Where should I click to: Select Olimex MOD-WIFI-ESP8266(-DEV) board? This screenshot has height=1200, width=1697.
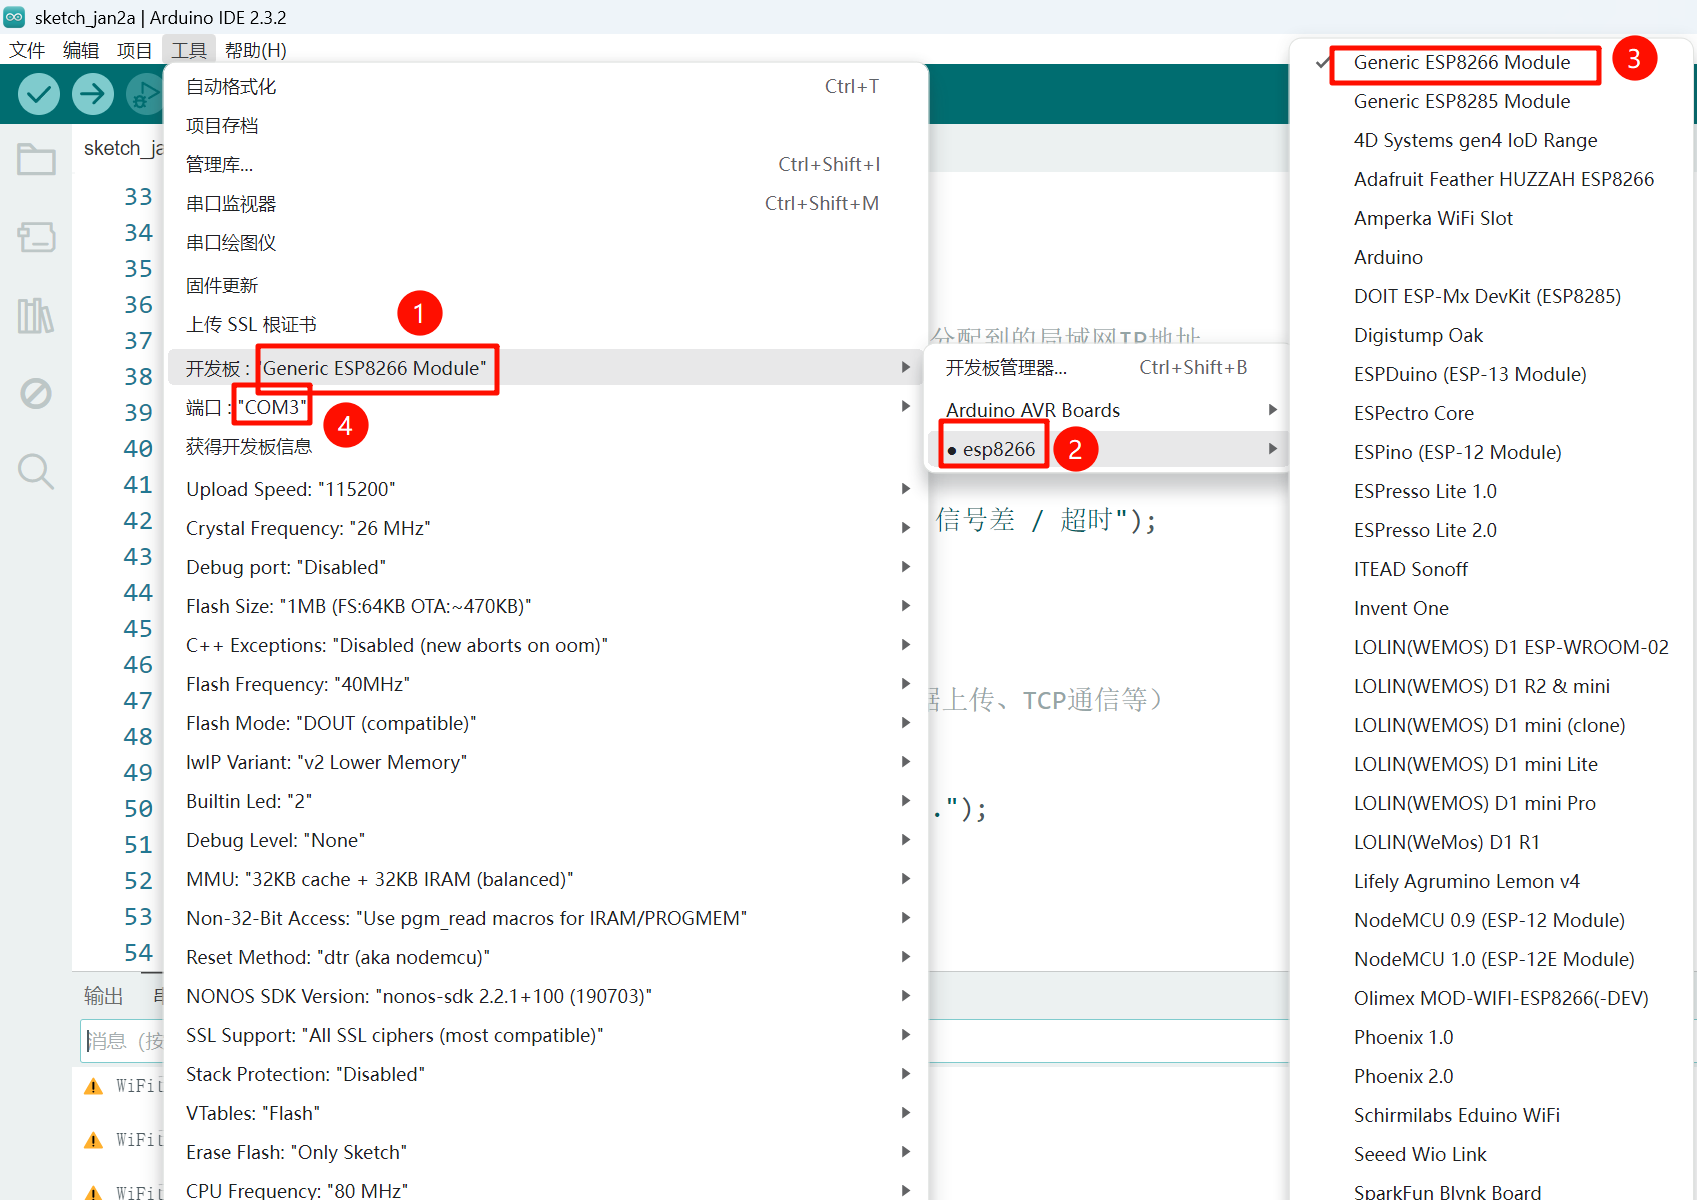[1491, 998]
